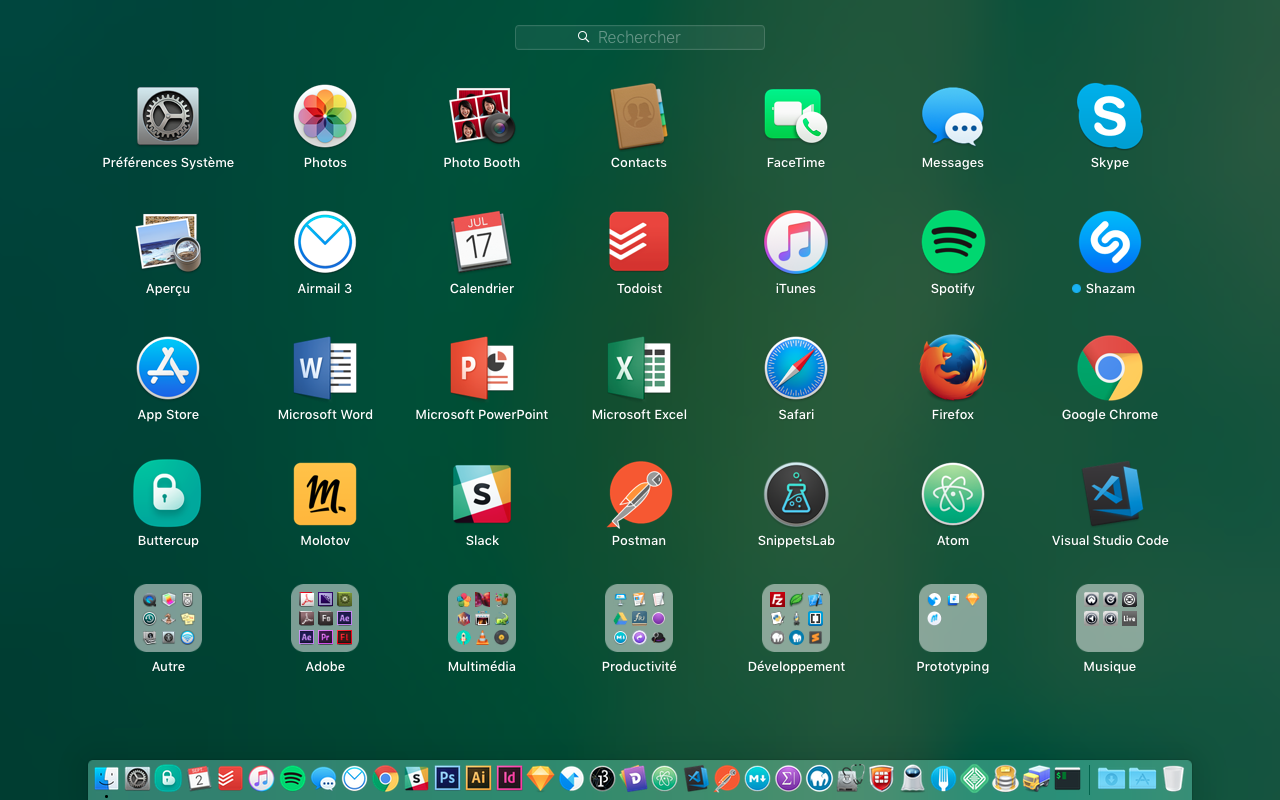Open Microsoft PowerPoint
Image resolution: width=1280 pixels, height=800 pixels.
pos(482,369)
